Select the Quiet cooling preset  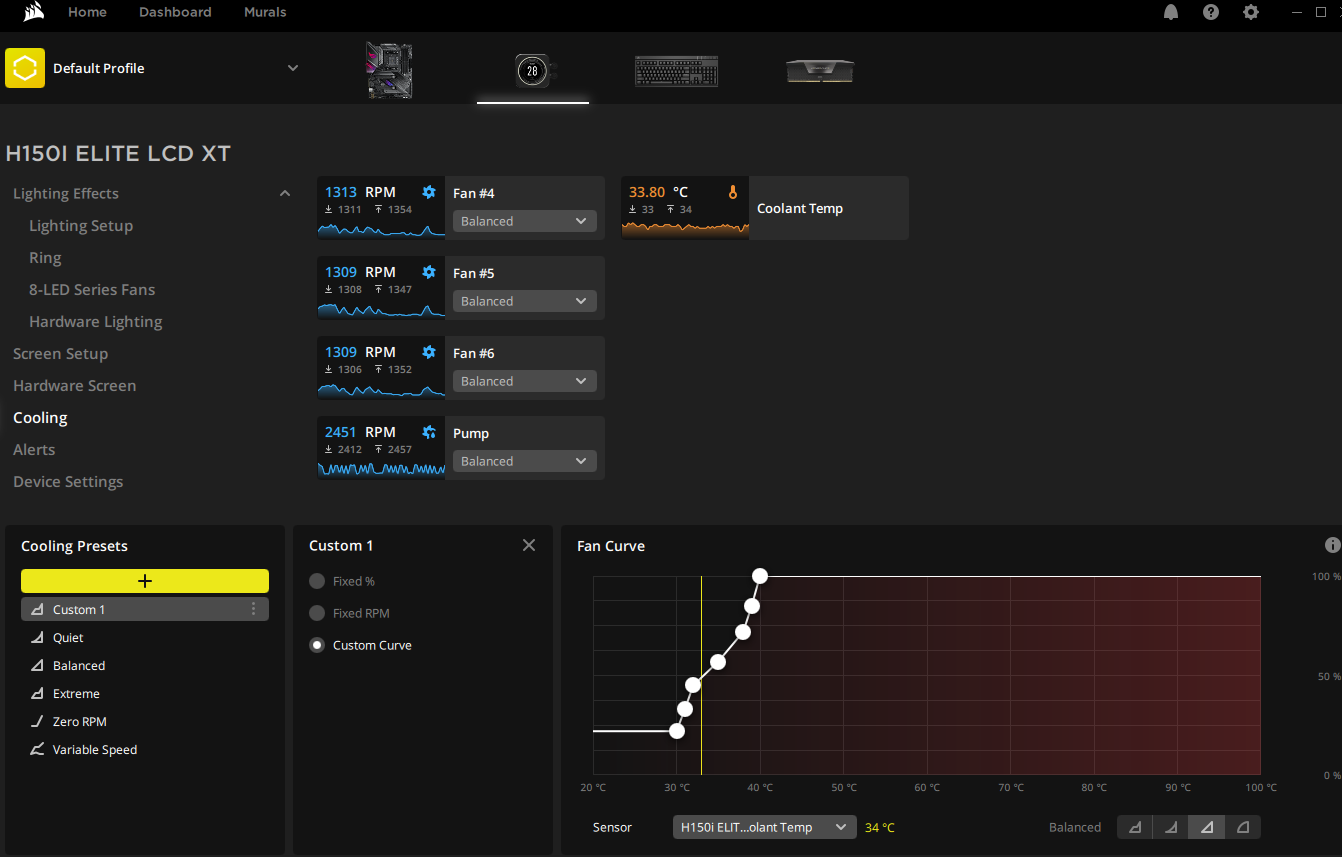[x=145, y=637]
